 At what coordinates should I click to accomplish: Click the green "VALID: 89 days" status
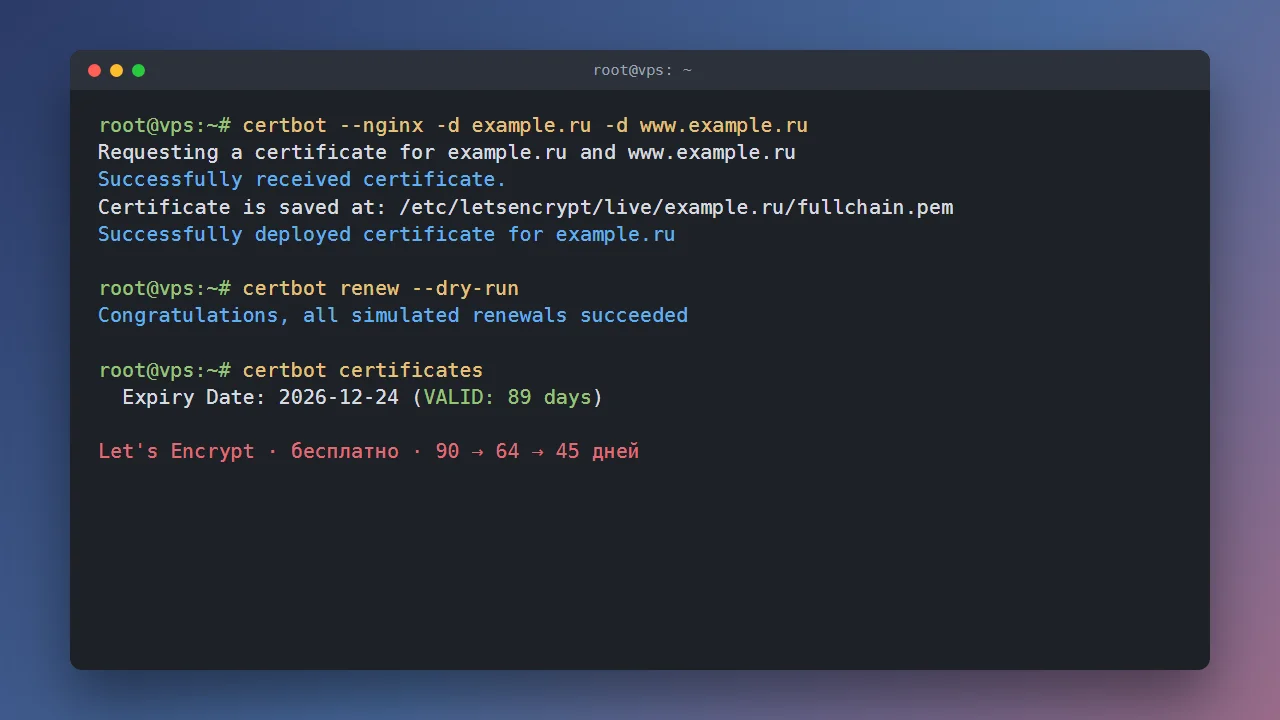pyautogui.click(x=507, y=398)
